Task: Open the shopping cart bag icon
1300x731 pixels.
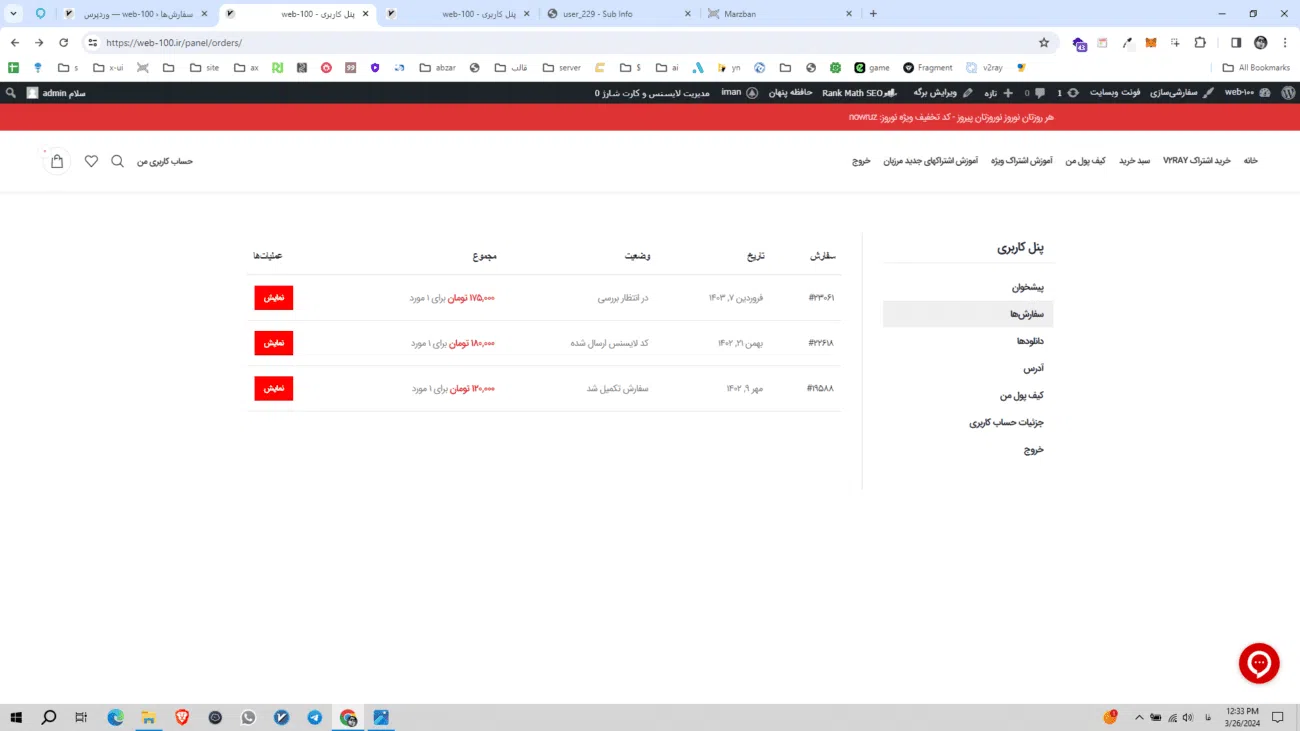Action: 57,161
